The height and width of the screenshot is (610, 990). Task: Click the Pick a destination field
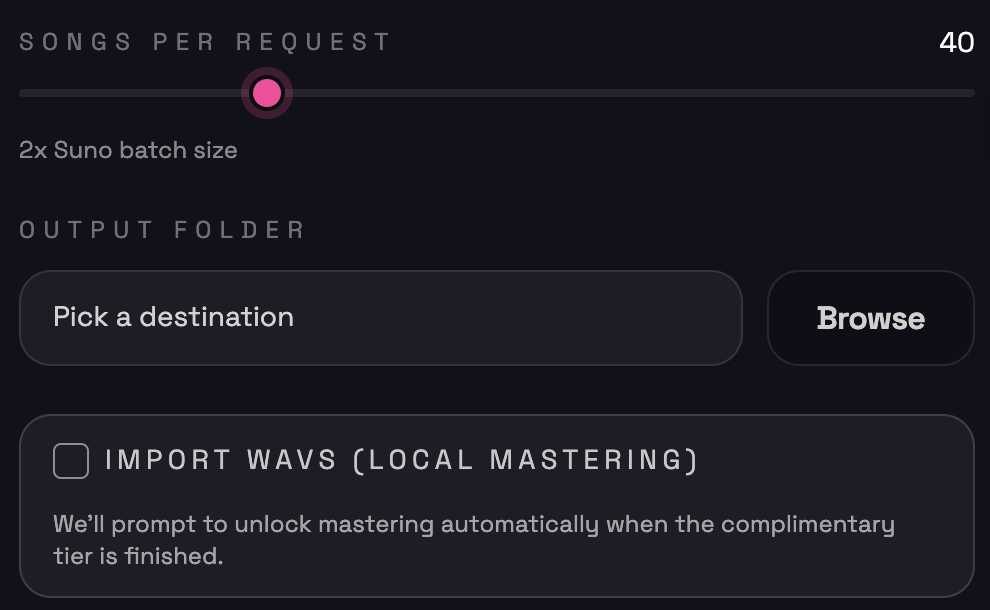tap(380, 318)
